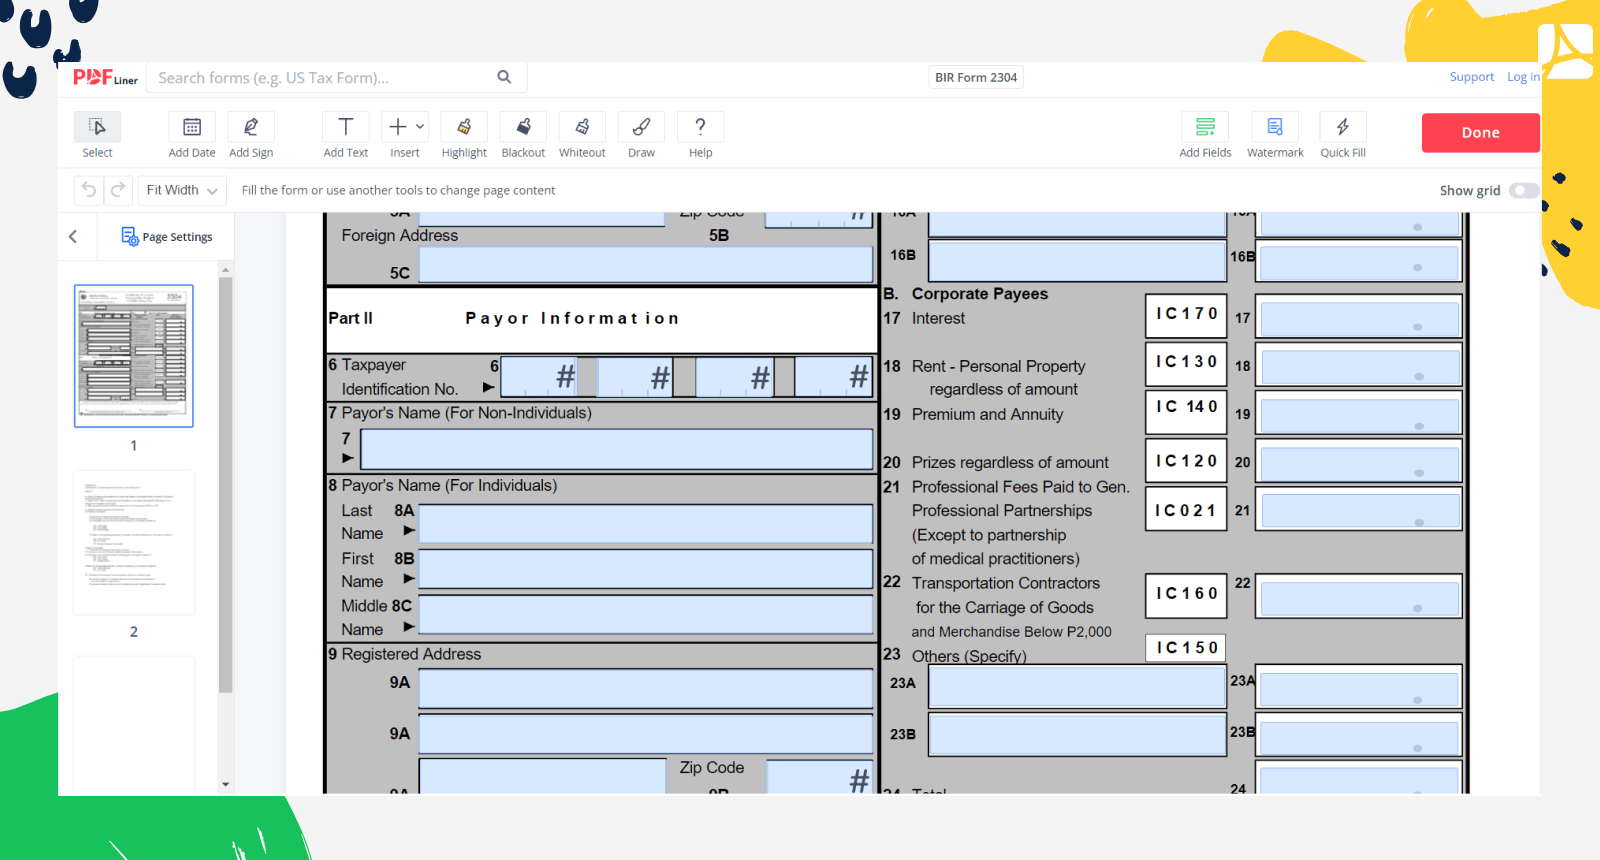
Task: Click the Transportation Contractors field 22
Action: (1359, 598)
